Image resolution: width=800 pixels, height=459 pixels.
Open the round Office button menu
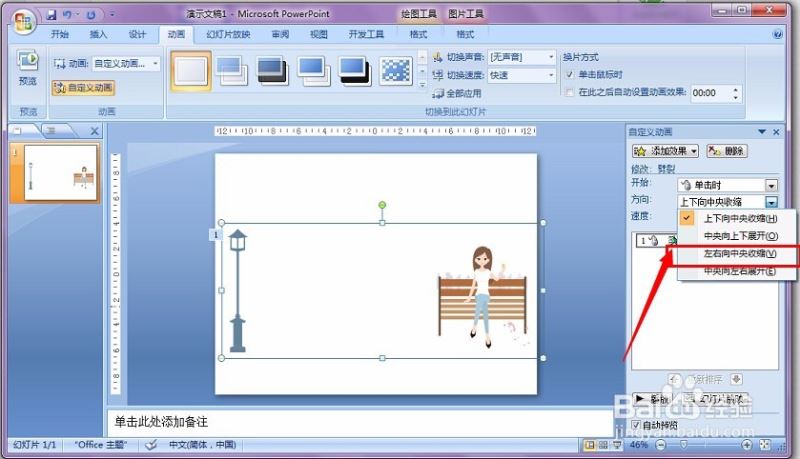click(23, 21)
